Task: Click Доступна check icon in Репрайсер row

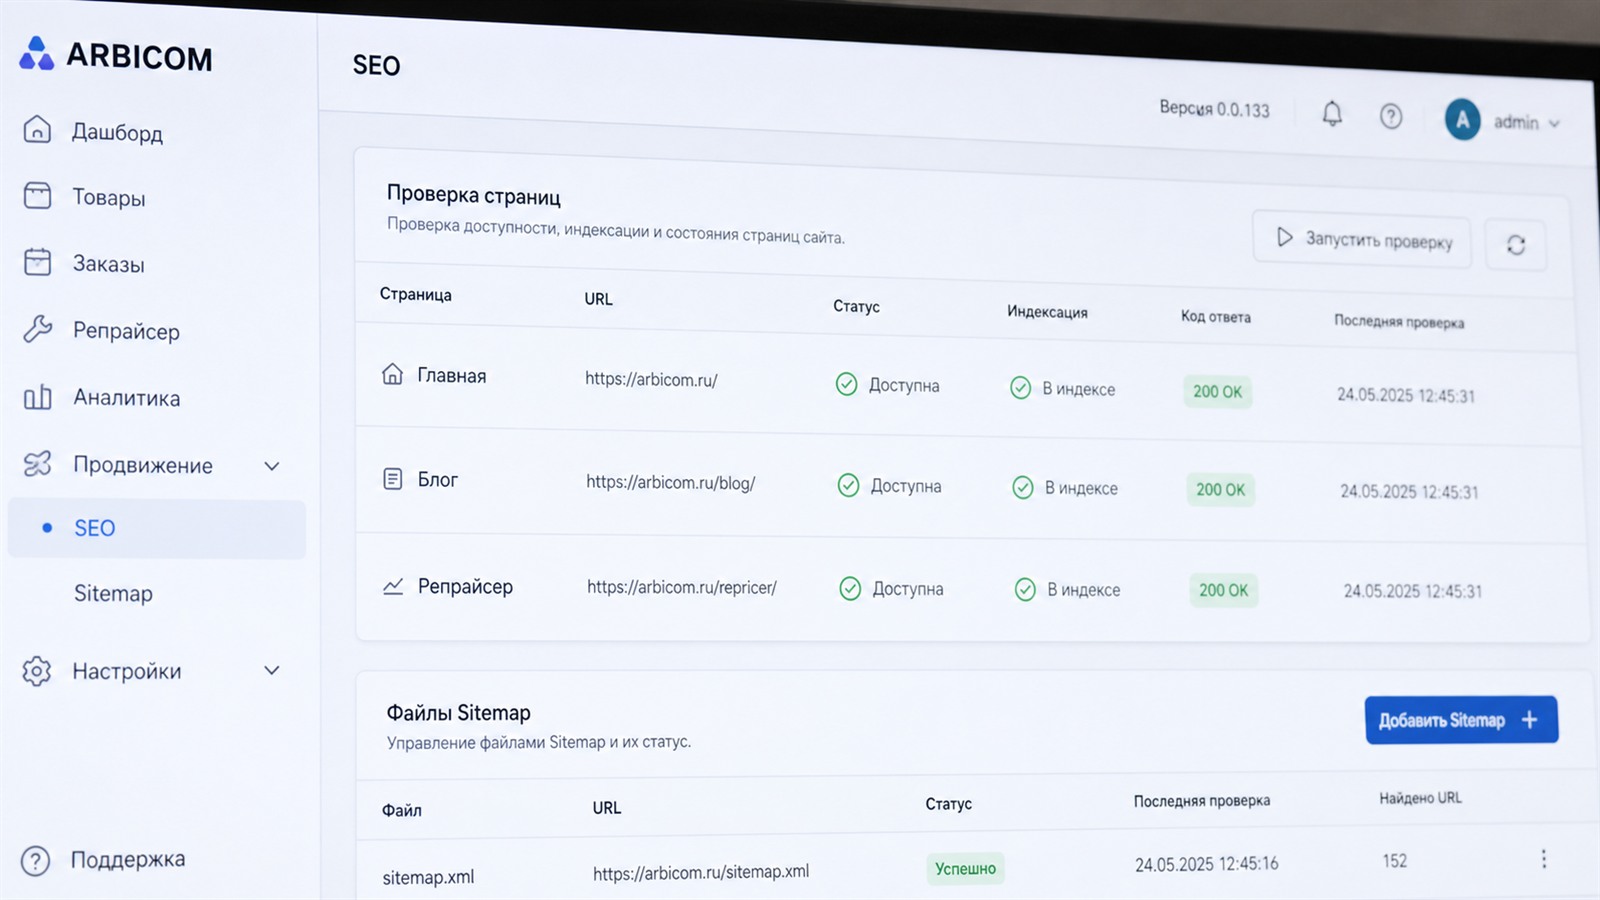Action: coord(850,588)
